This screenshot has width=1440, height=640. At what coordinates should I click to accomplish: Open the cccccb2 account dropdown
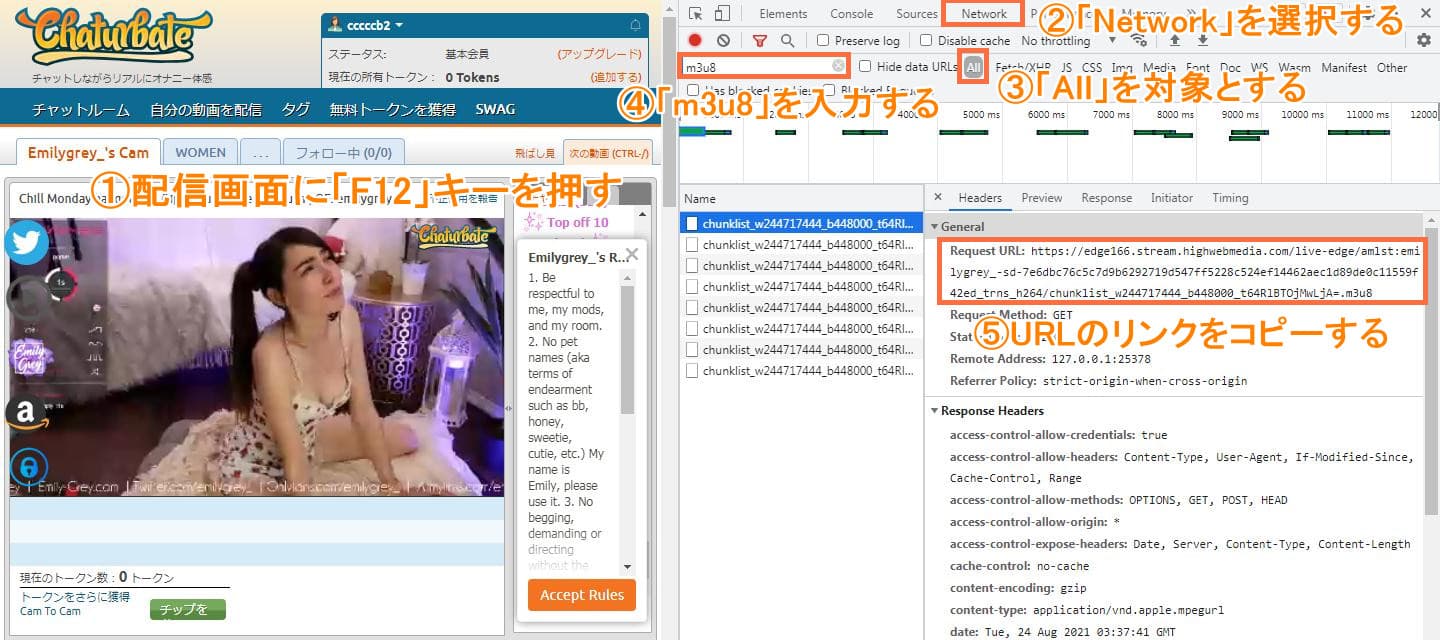375,25
